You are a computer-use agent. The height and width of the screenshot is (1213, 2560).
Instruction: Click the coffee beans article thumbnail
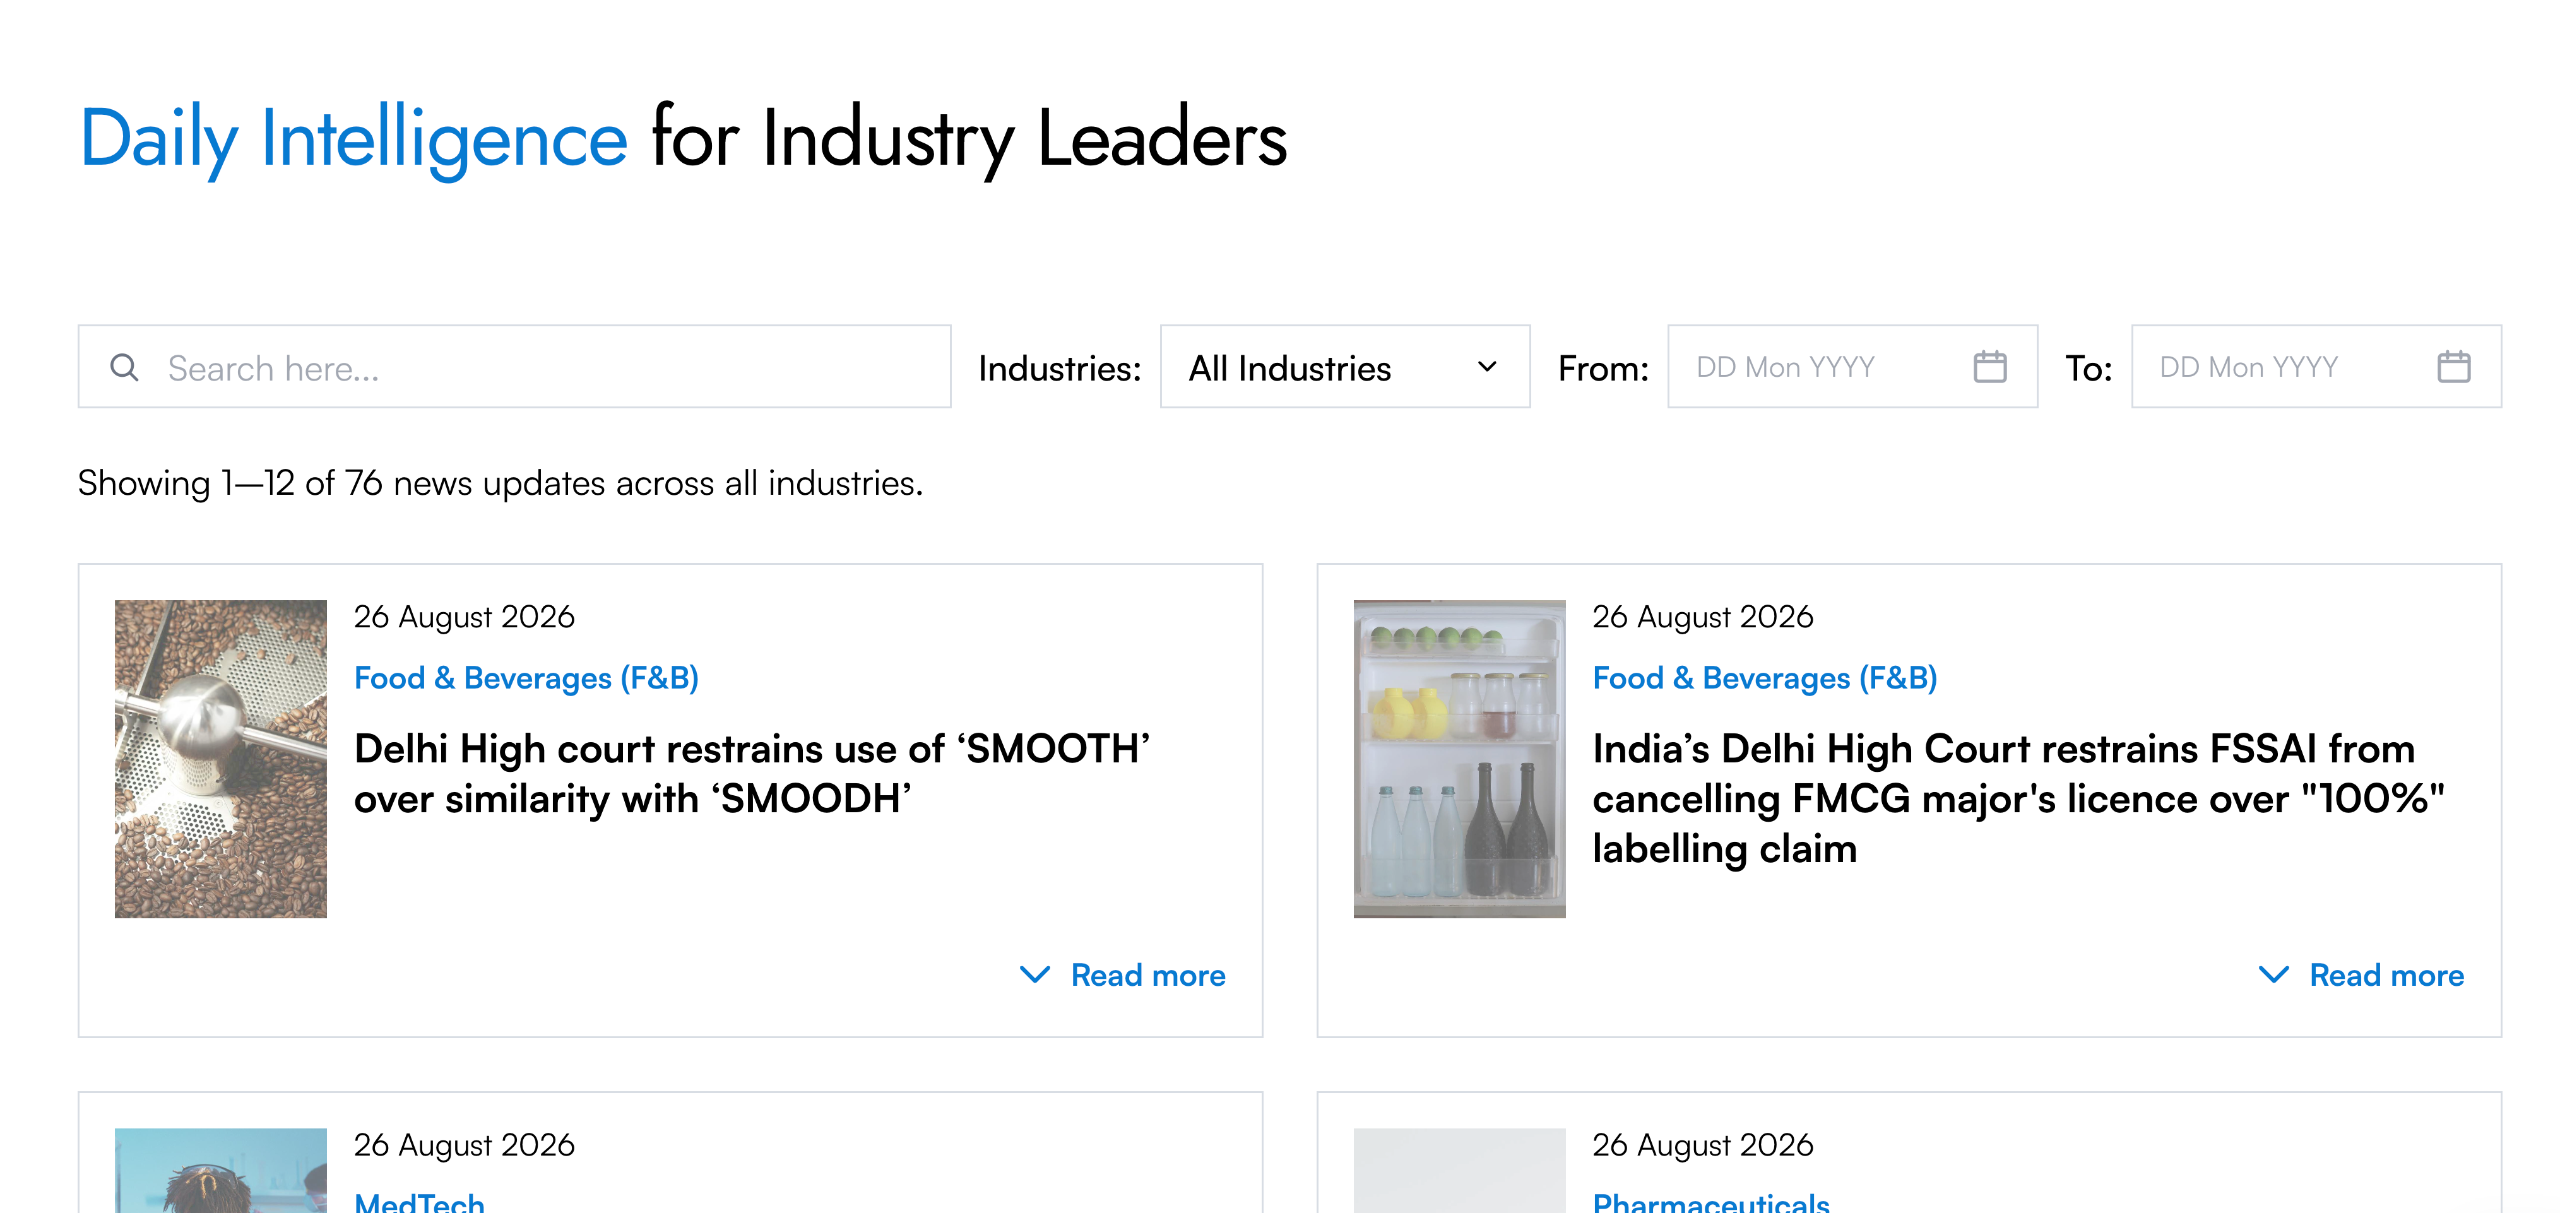tap(221, 759)
